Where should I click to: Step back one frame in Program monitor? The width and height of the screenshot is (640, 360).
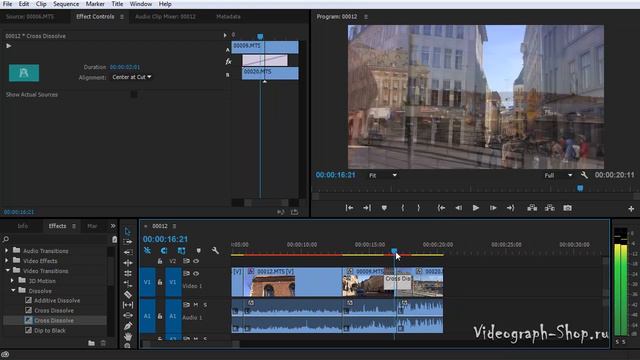tap(459, 208)
